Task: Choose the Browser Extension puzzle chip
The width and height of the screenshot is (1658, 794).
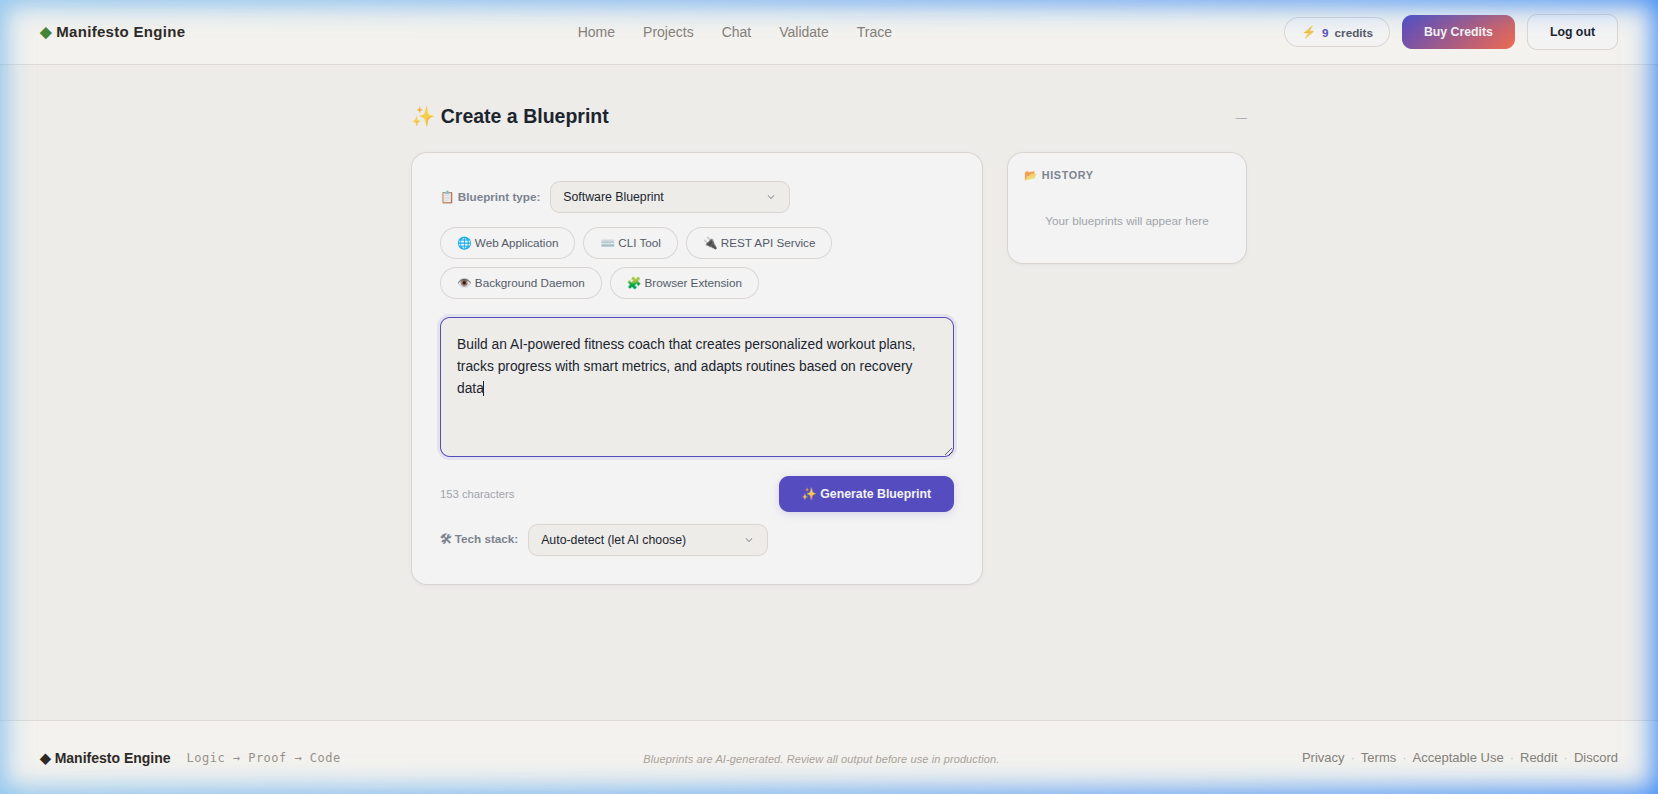Action: (x=684, y=283)
